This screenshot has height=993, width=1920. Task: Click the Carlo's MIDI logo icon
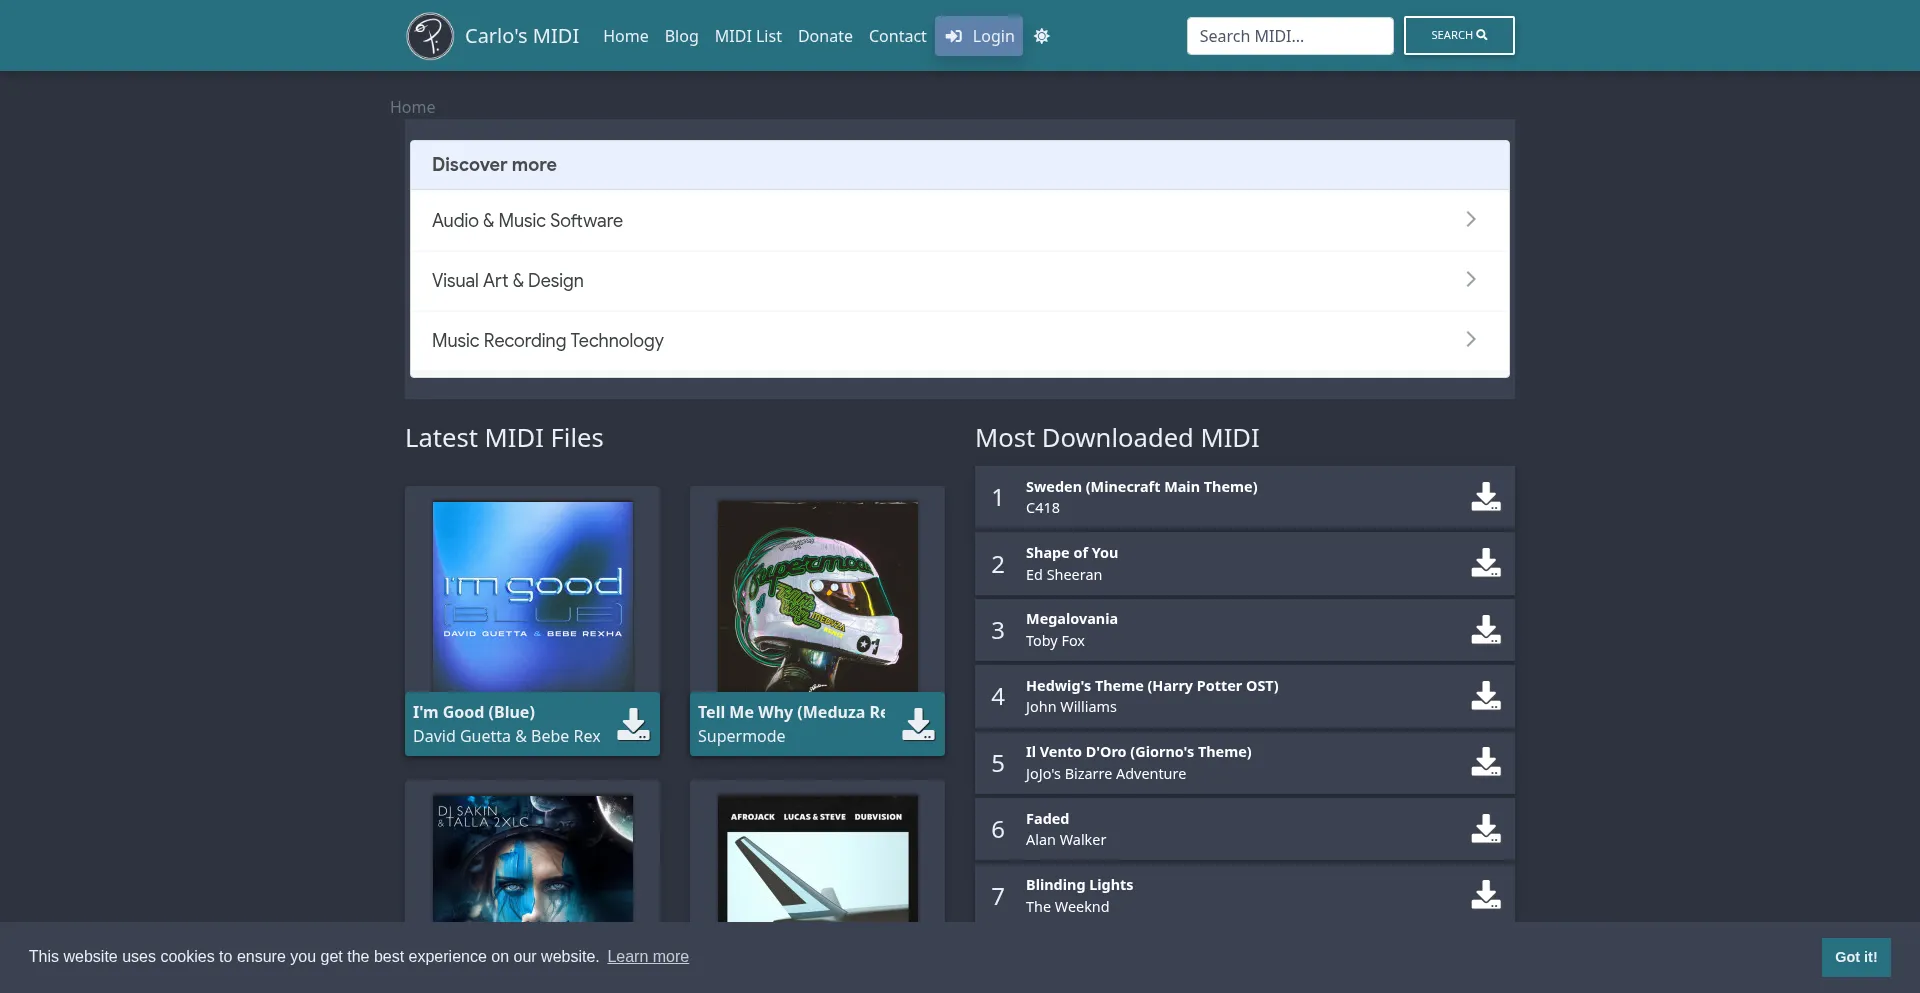(430, 36)
